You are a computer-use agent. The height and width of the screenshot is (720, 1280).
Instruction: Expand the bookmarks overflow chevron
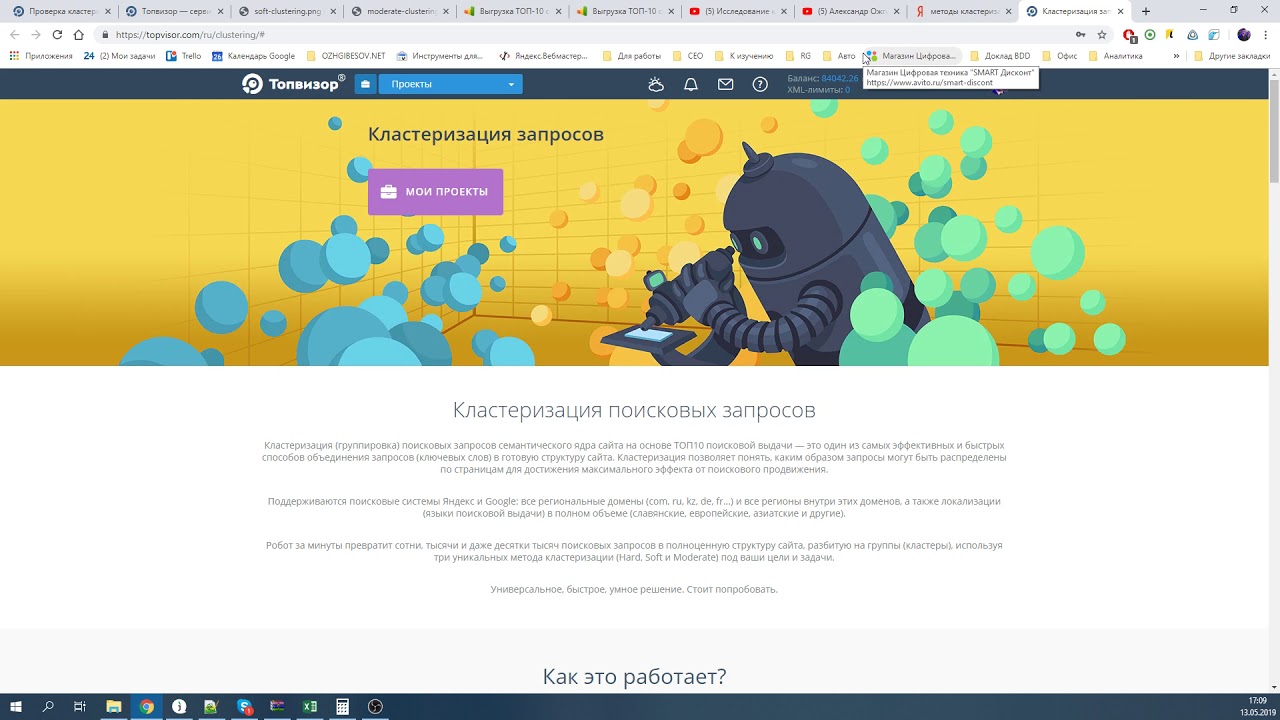coord(1176,56)
